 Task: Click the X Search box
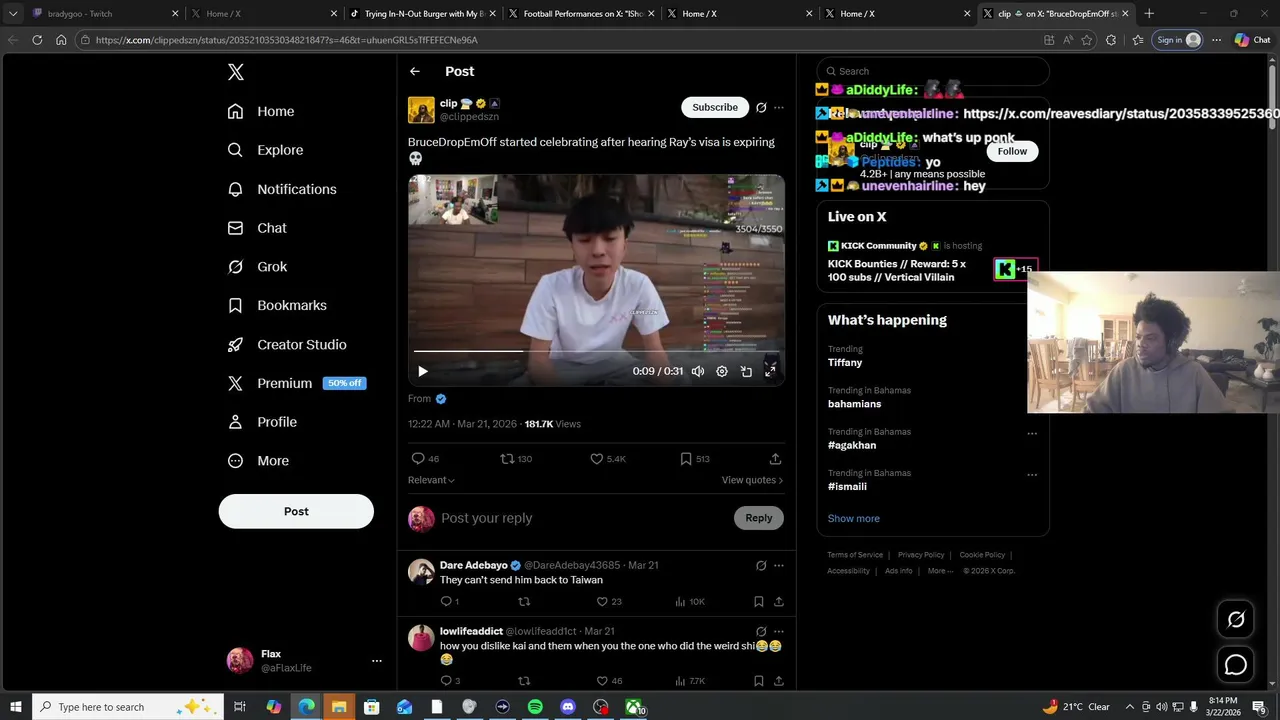point(933,71)
